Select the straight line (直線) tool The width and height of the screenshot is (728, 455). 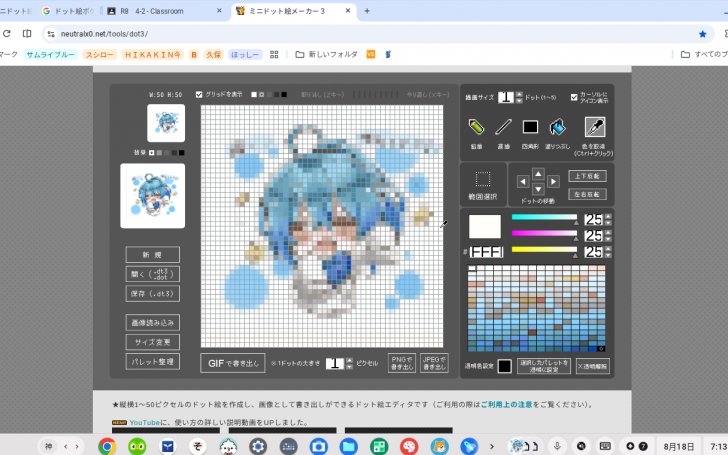[x=503, y=127]
